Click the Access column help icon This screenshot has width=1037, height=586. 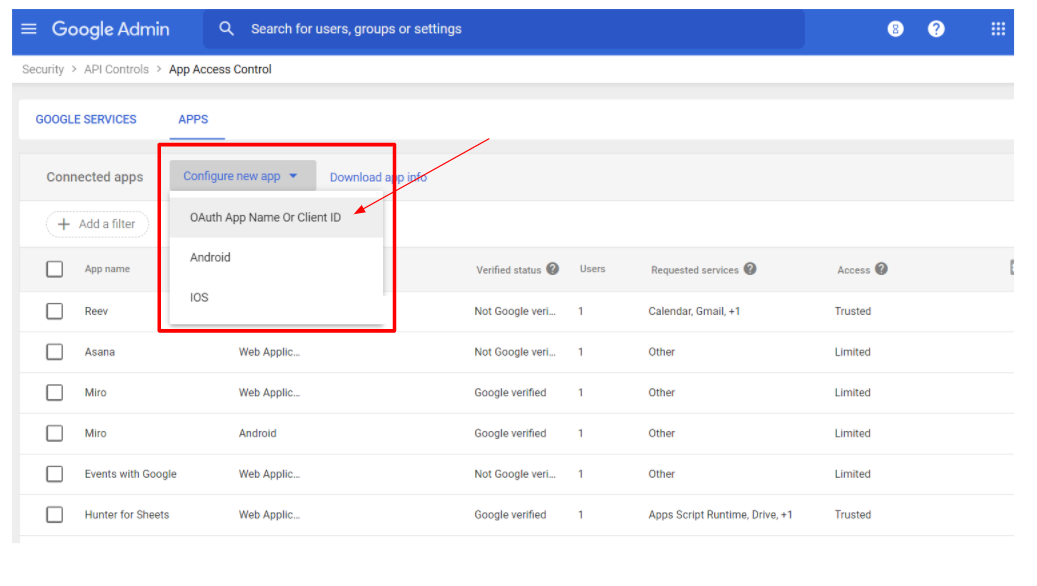click(x=881, y=269)
